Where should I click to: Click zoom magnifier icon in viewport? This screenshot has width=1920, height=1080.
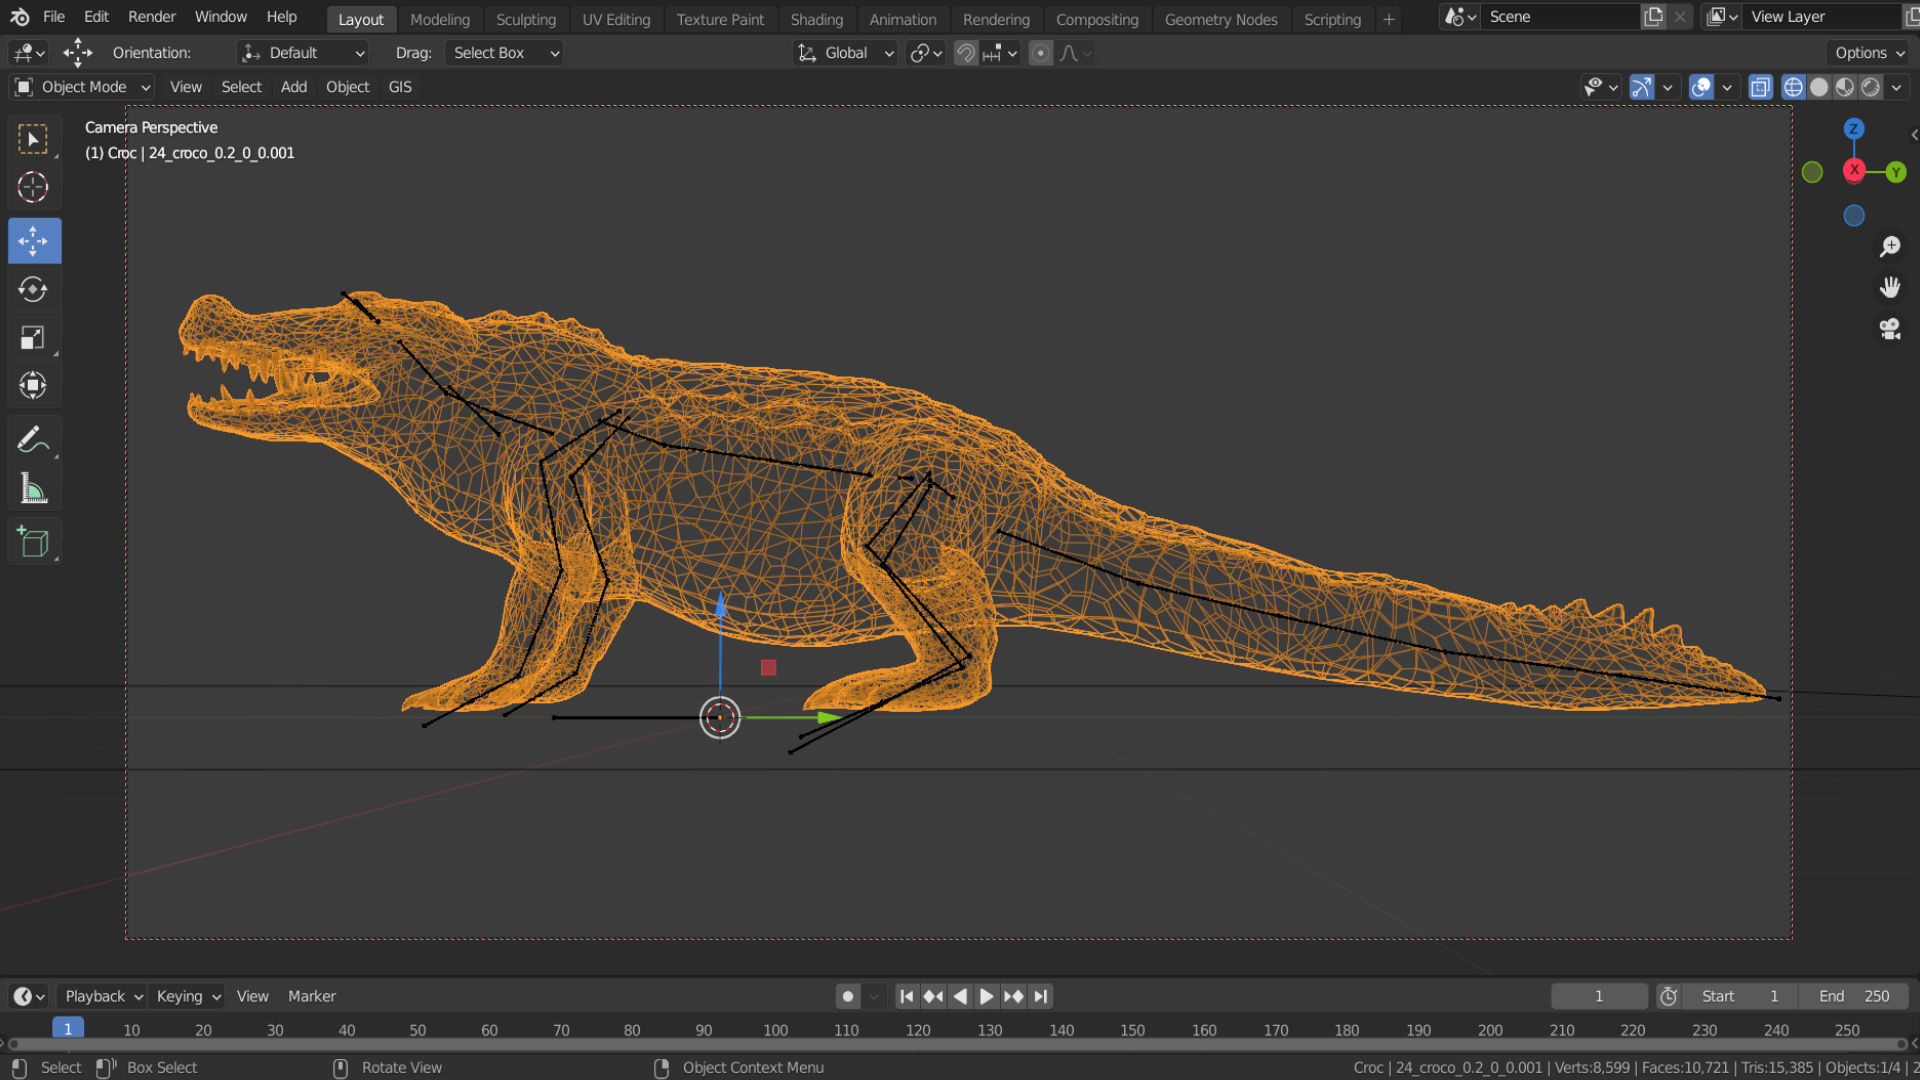[1889, 246]
